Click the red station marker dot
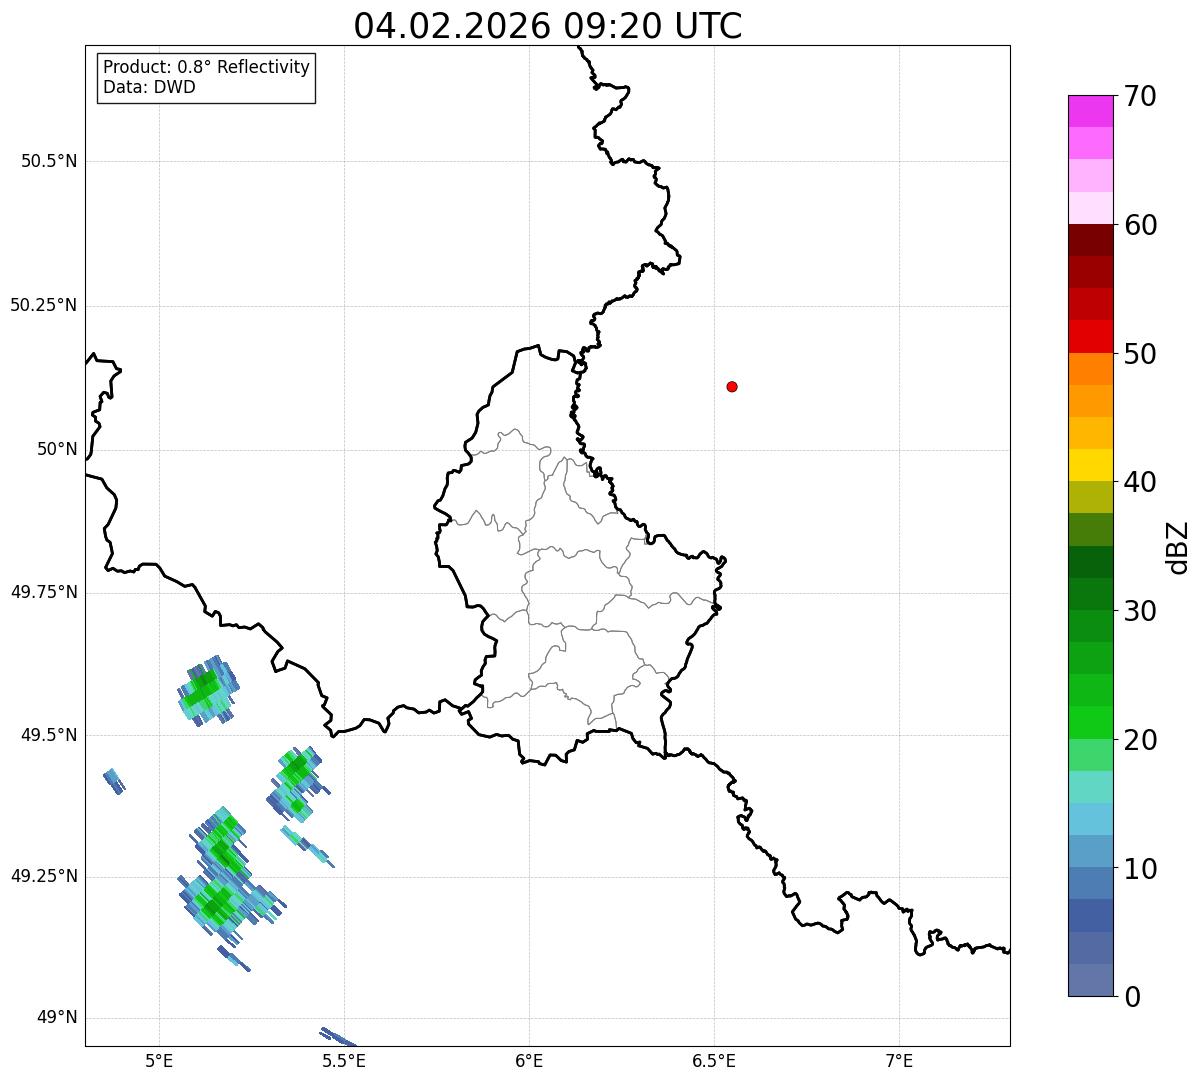Screen dimensions: 1202x1081 click(x=732, y=386)
